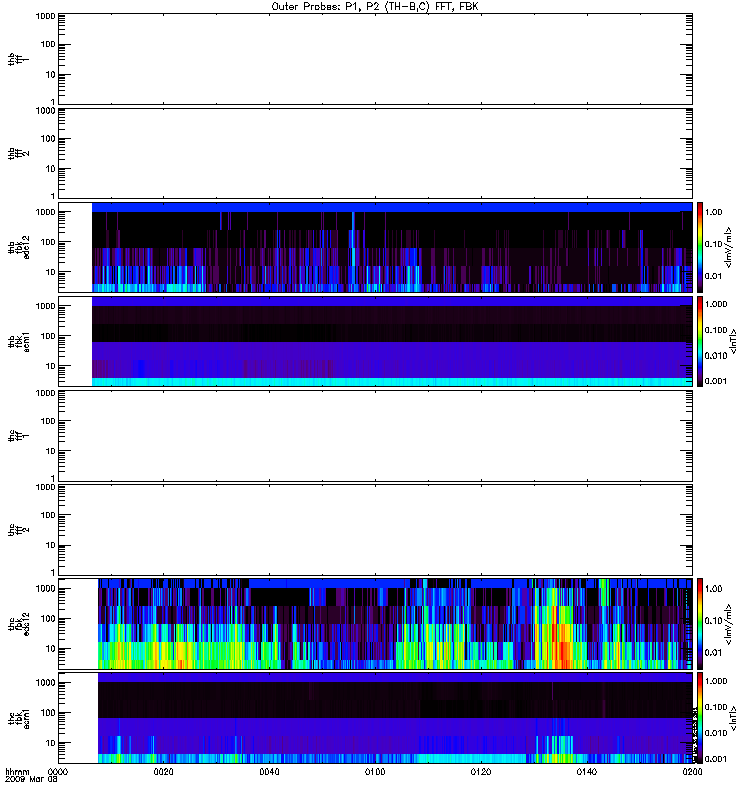This screenshot has height=800, width=750.
Task: Click the thc fbk scm1 color bar
Action: [x=700, y=718]
